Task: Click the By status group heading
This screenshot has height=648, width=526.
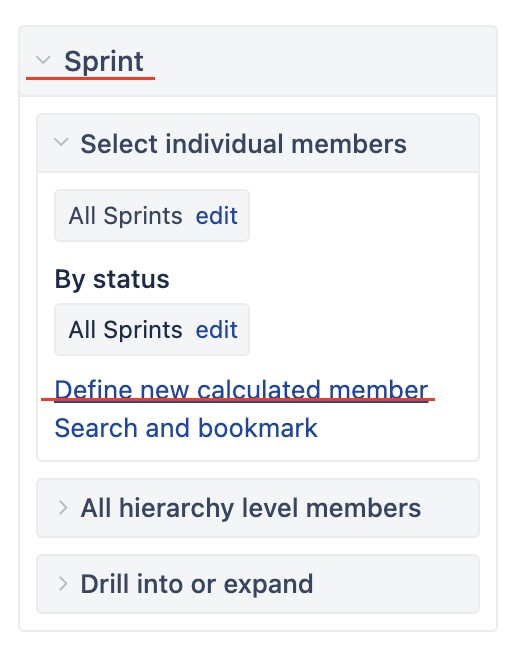Action: click(112, 279)
